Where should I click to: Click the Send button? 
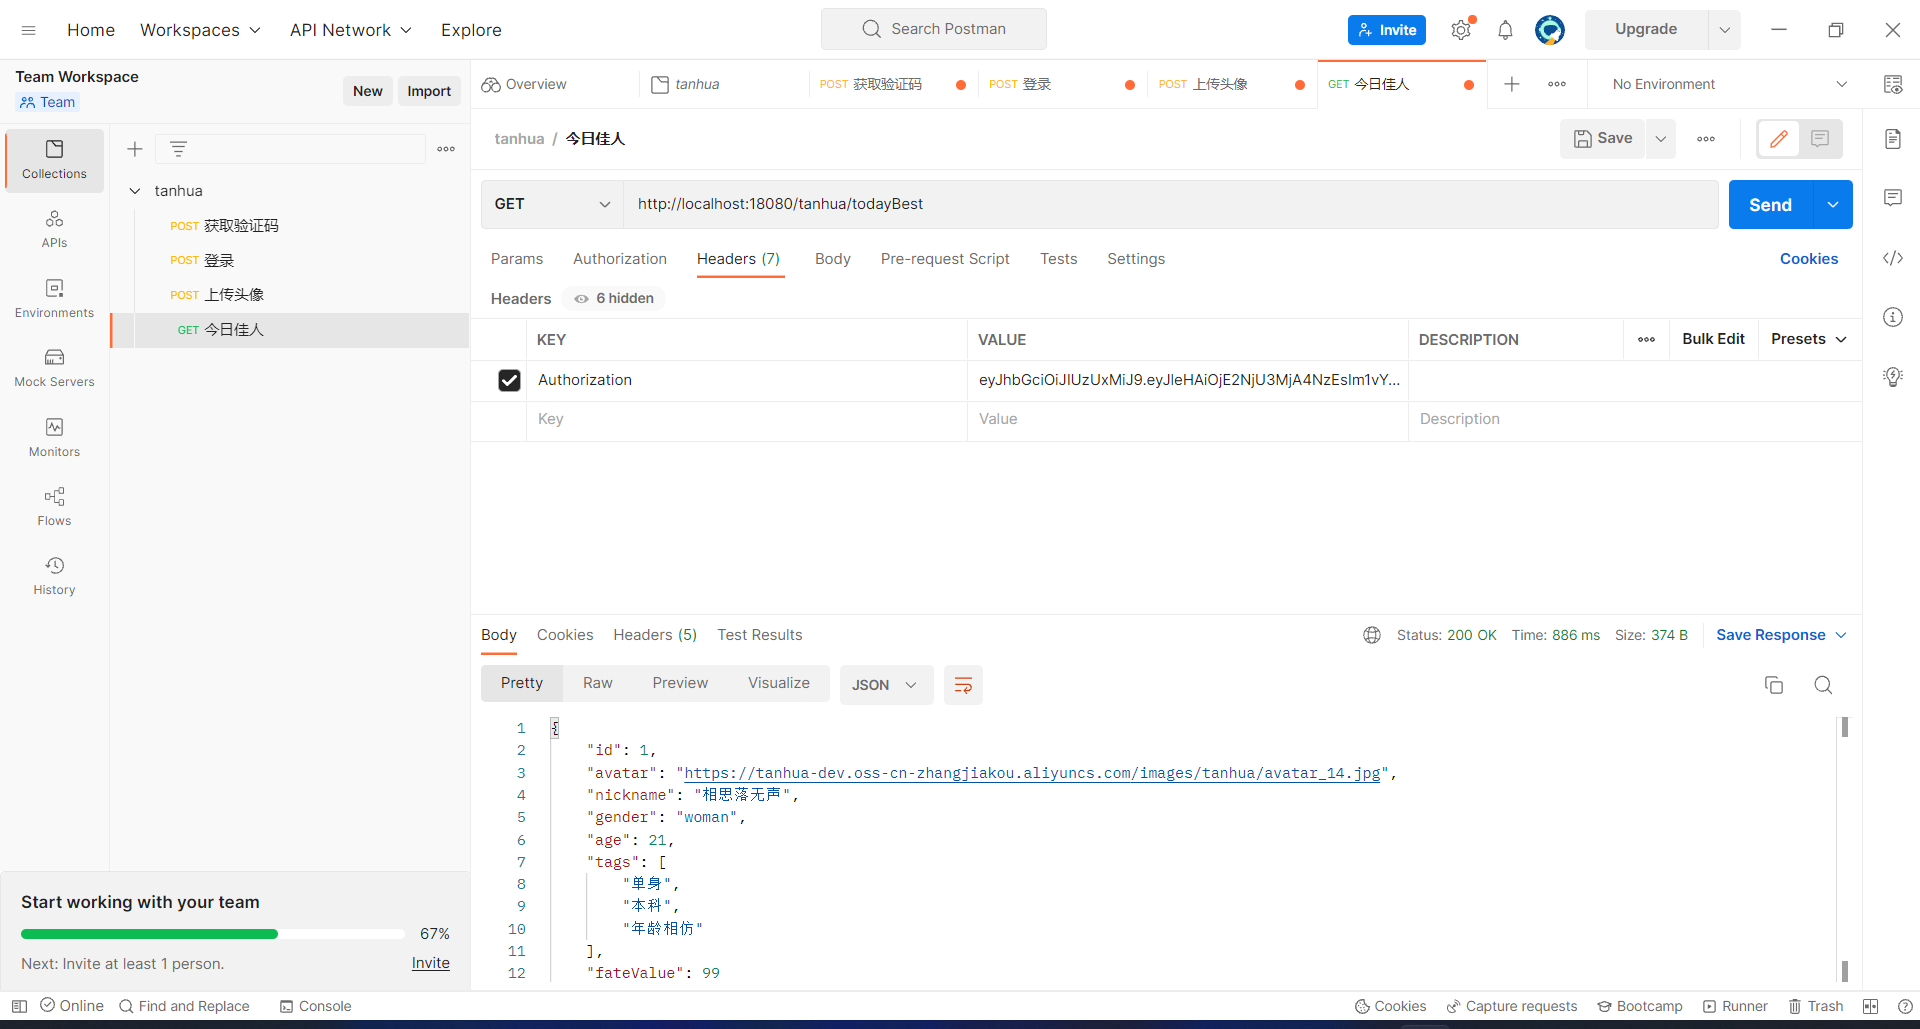click(x=1770, y=205)
